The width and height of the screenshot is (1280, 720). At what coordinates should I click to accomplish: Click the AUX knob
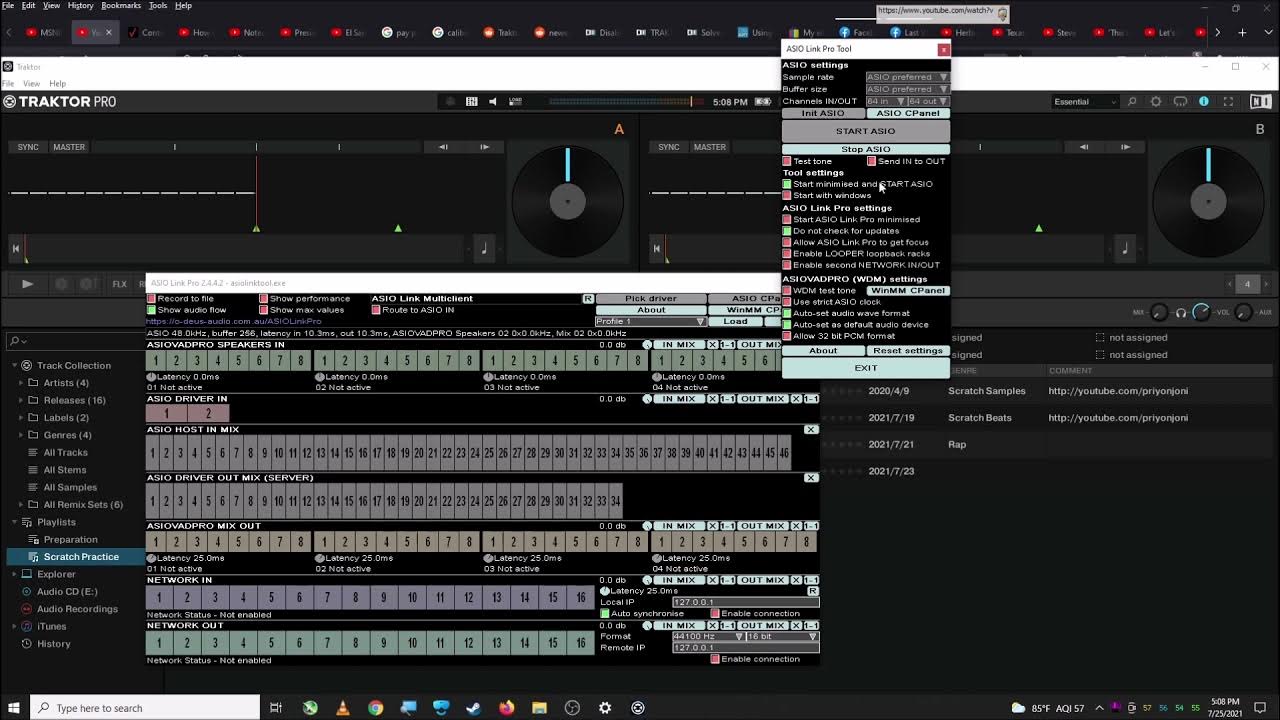click(1244, 313)
